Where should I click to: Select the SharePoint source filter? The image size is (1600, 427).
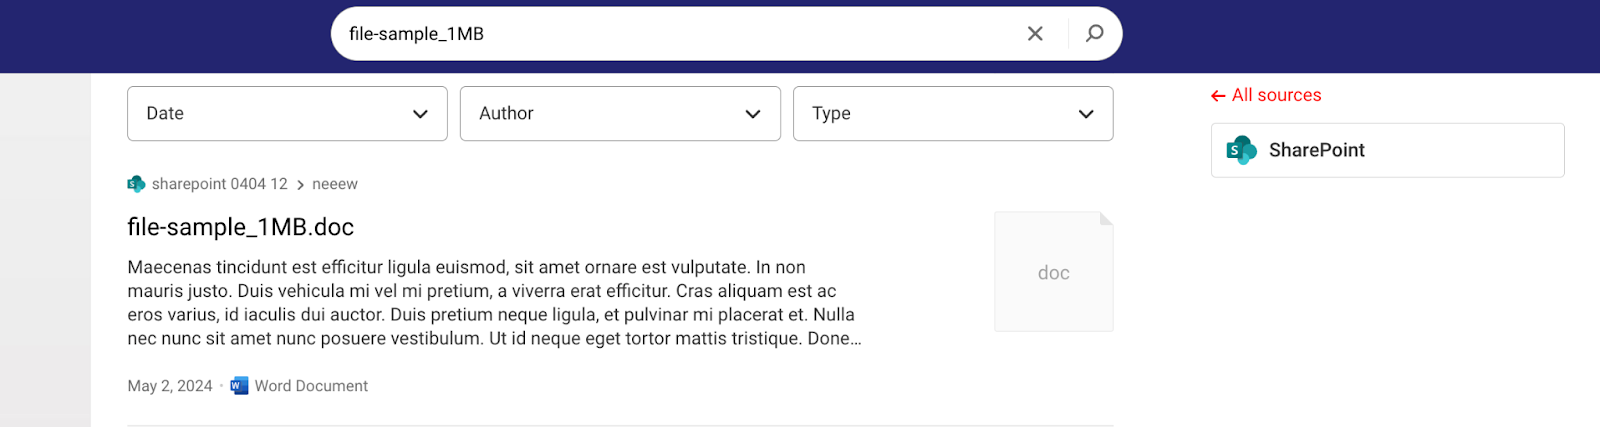1387,150
